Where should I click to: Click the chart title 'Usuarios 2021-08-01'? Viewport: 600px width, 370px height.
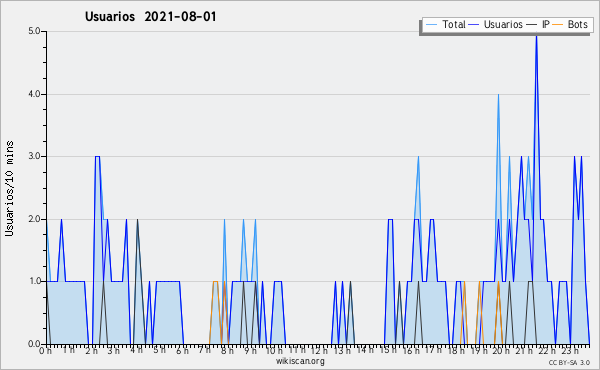(150, 17)
